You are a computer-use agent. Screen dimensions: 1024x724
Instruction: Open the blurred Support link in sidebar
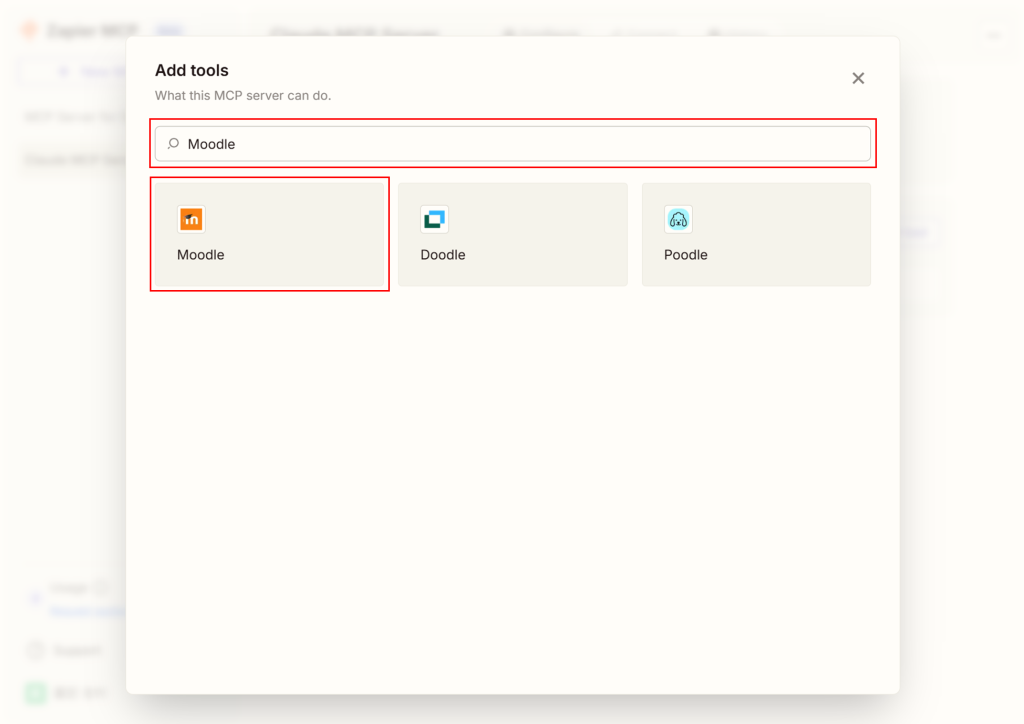click(x=75, y=651)
